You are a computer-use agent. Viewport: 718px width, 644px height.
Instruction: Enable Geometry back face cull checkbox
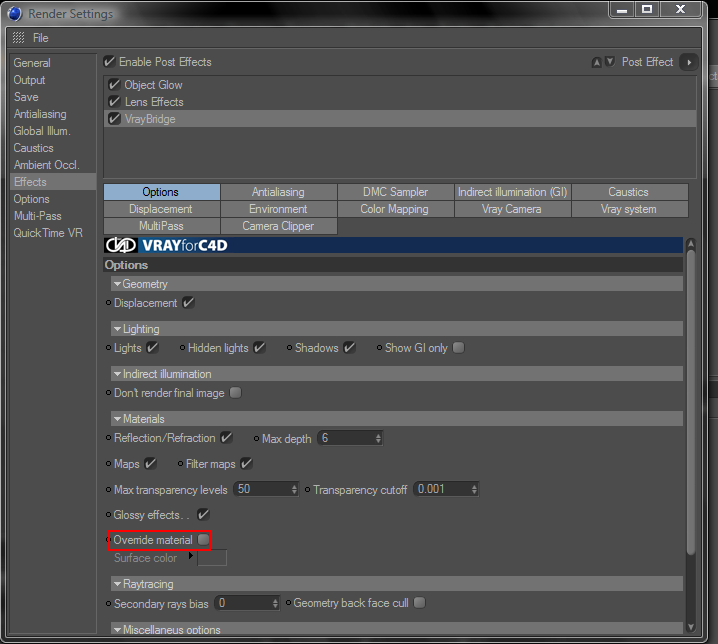point(419,602)
